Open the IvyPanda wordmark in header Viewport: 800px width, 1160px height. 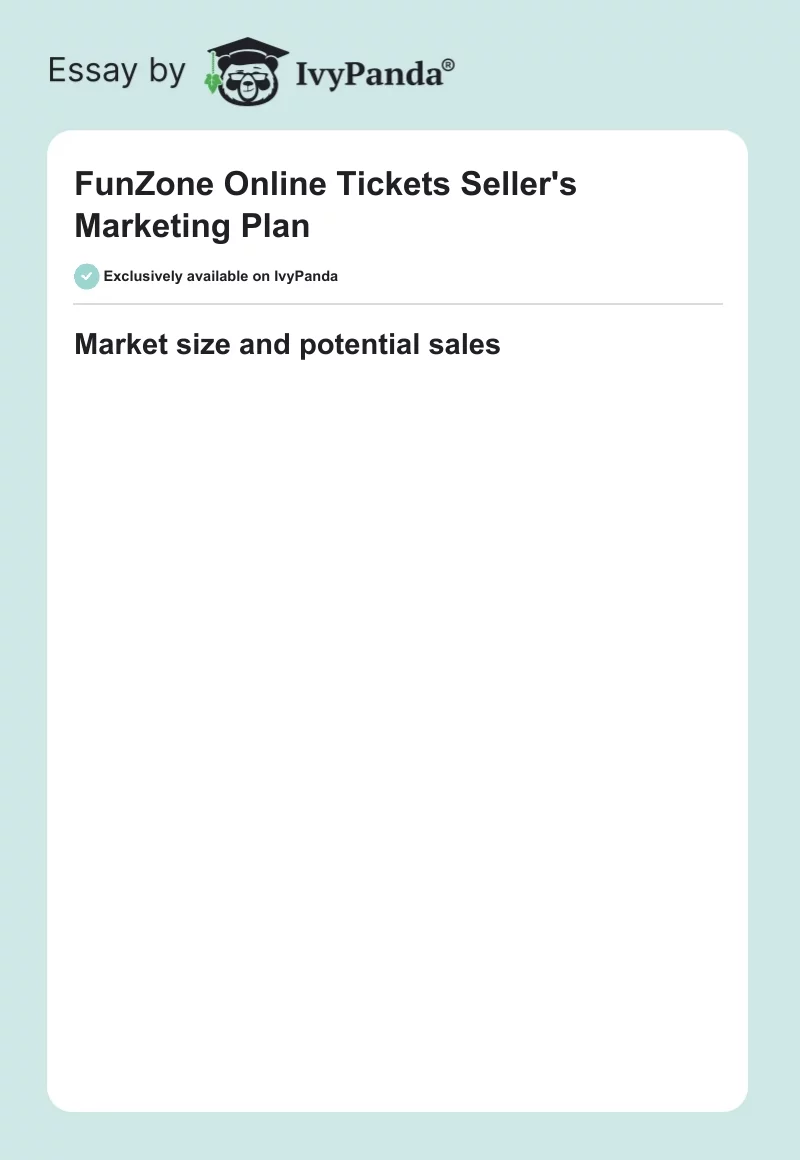(x=368, y=75)
